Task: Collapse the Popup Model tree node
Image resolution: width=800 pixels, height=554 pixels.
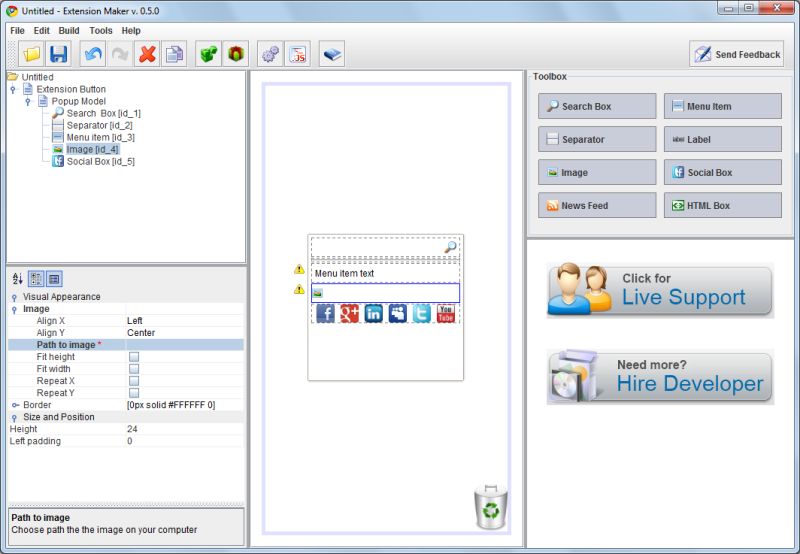Action: tap(28, 102)
